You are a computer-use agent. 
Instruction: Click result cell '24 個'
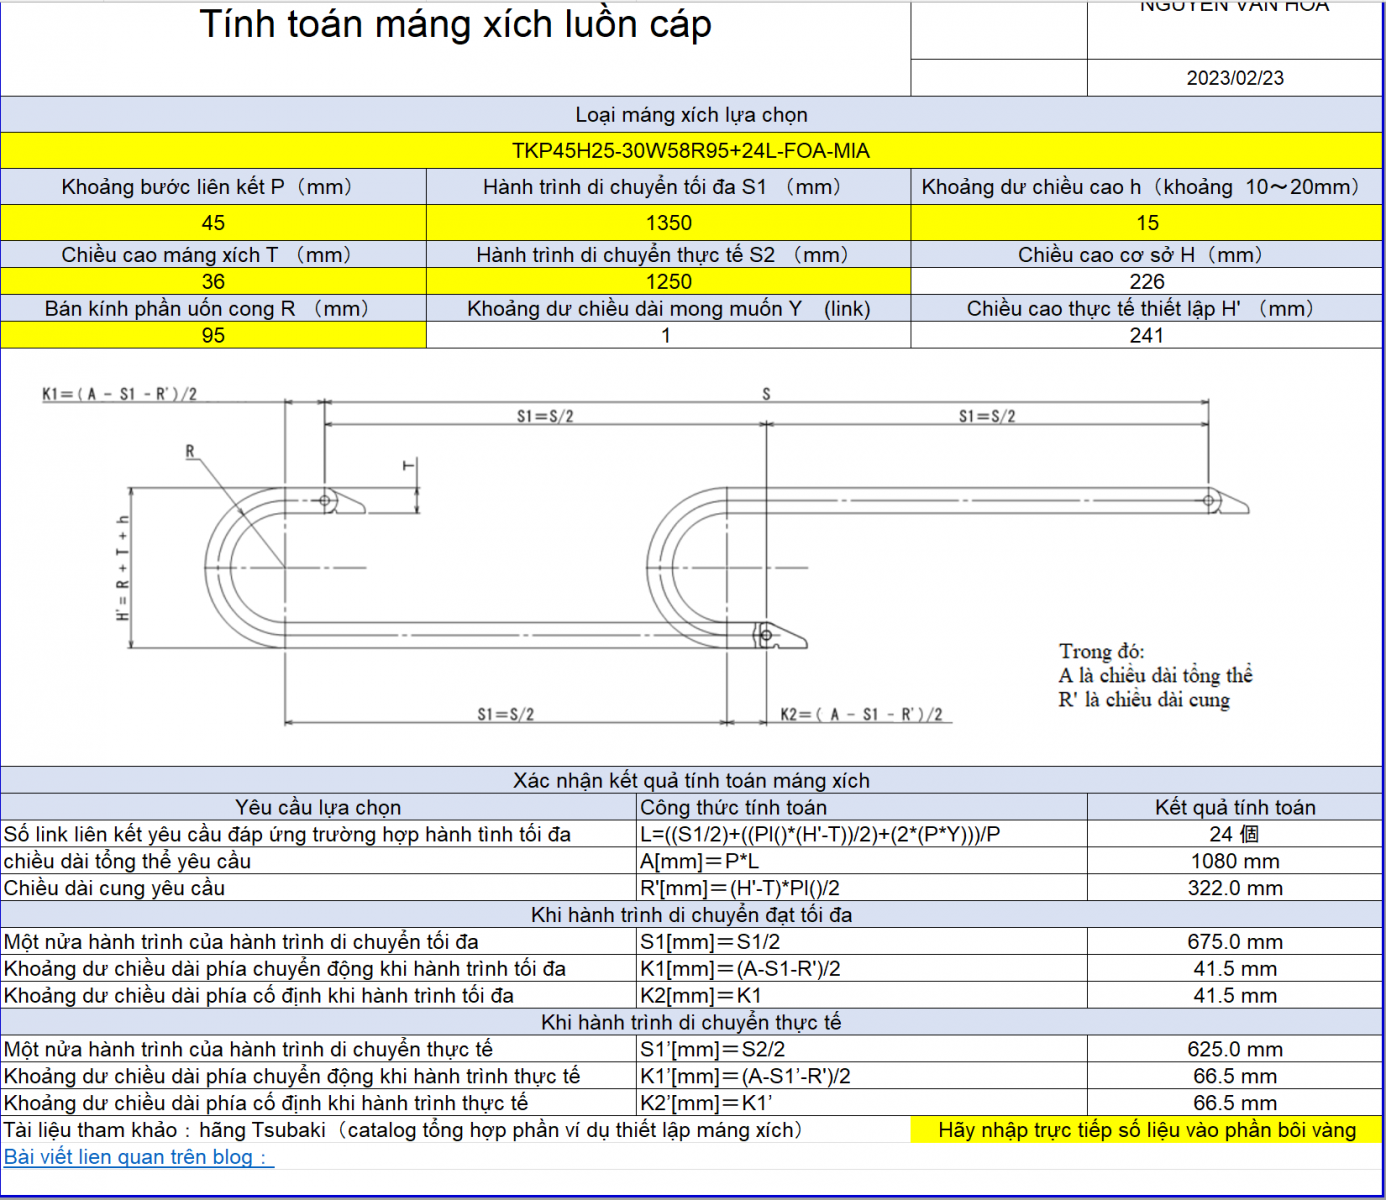1235,834
